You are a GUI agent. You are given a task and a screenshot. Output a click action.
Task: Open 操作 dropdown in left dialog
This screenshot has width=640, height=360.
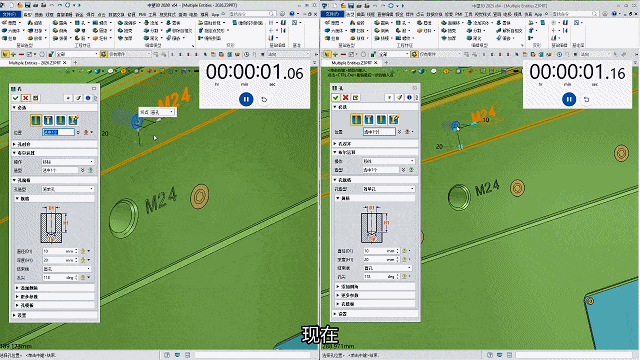click(x=68, y=162)
